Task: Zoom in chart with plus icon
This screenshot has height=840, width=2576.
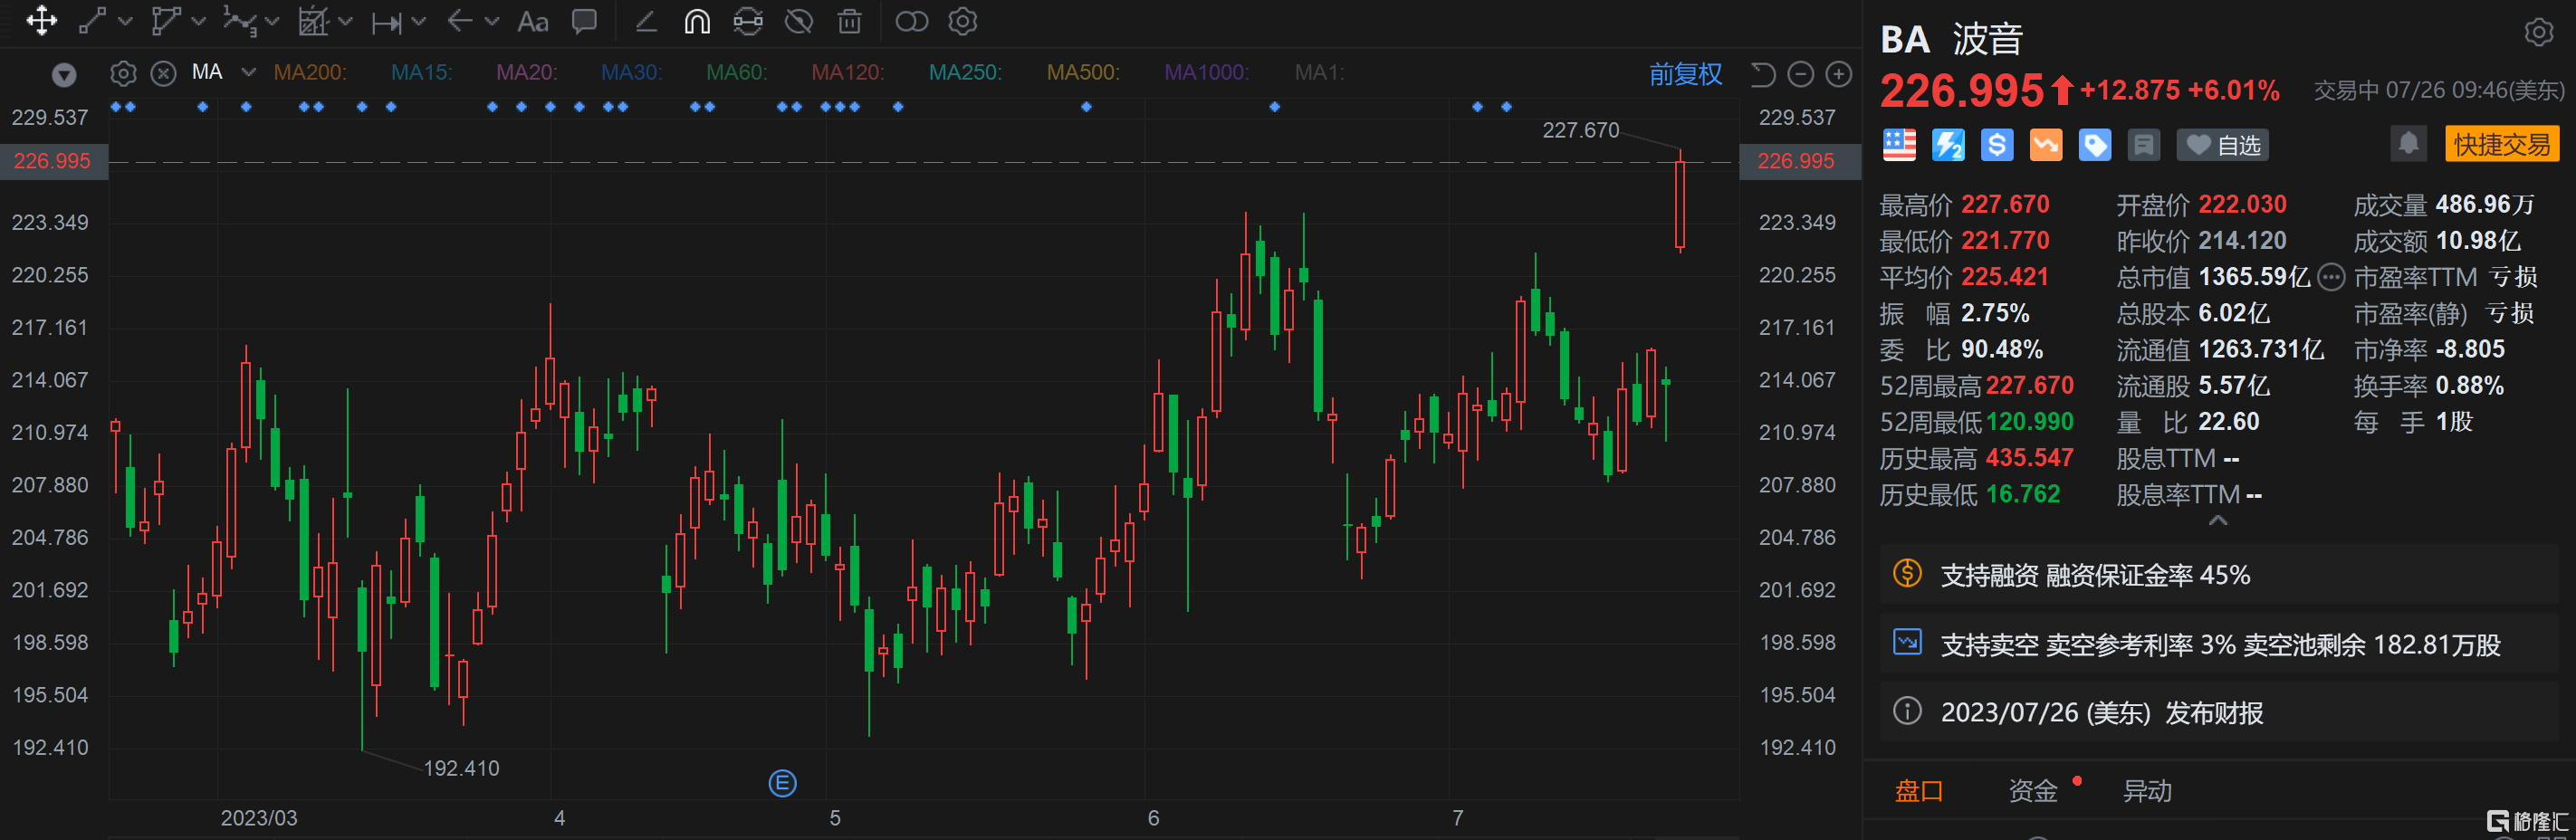Action: (x=1838, y=74)
